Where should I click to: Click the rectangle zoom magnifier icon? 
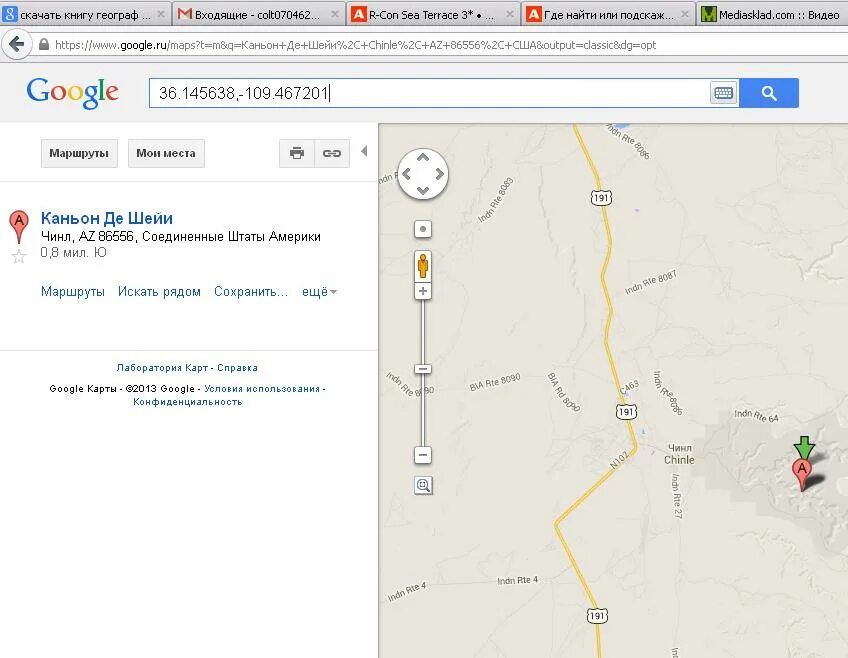click(423, 485)
